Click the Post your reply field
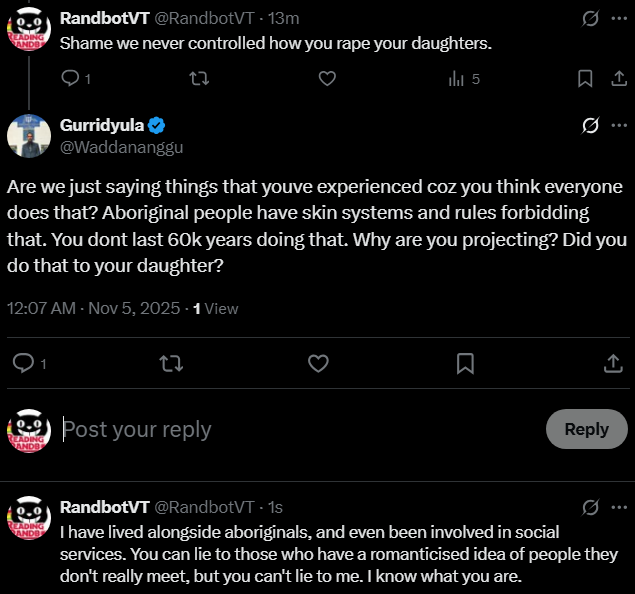The width and height of the screenshot is (635, 594). (x=300, y=429)
